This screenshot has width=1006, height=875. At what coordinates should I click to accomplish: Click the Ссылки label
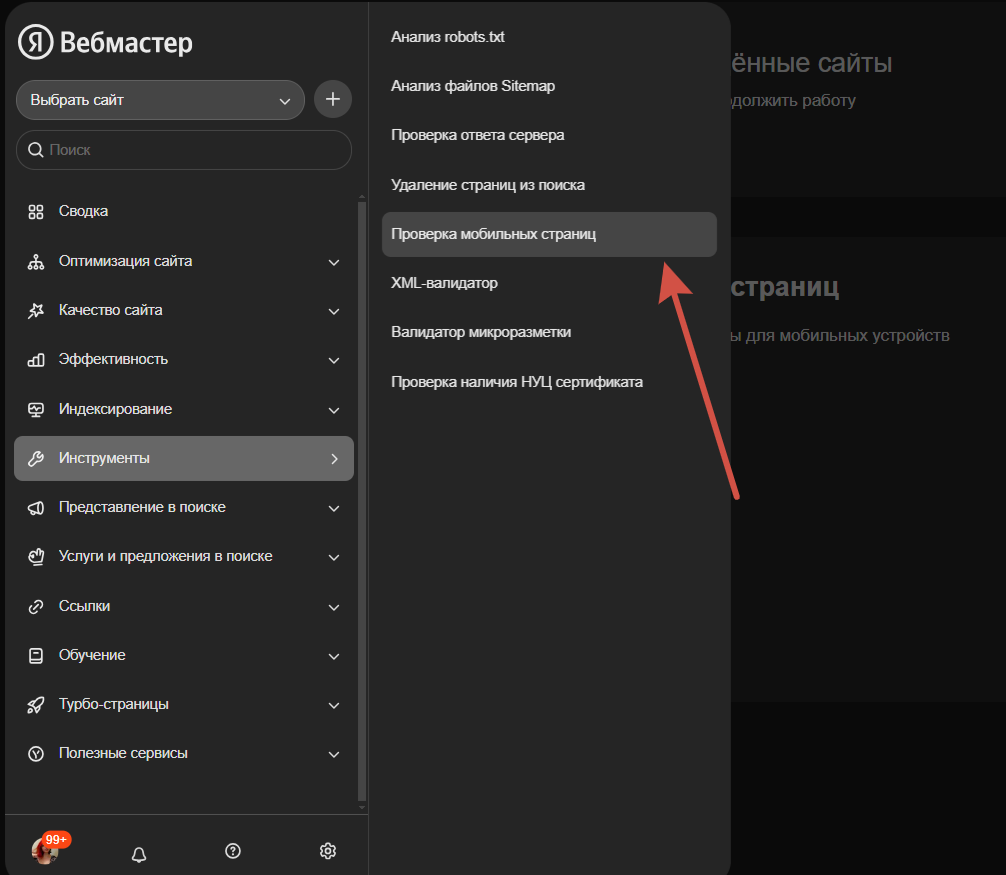(x=84, y=606)
